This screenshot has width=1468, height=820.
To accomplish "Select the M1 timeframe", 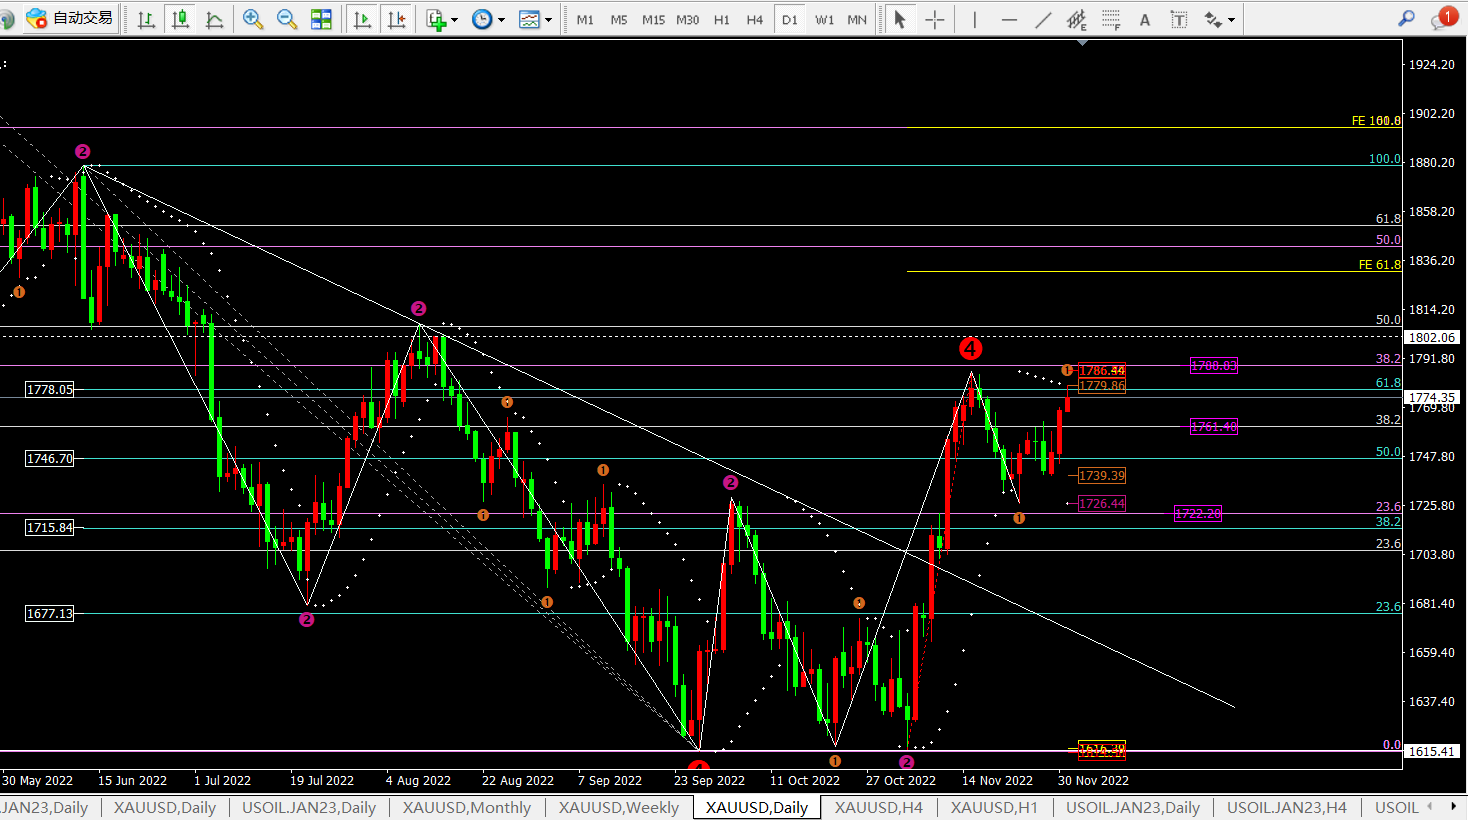I will pos(585,19).
